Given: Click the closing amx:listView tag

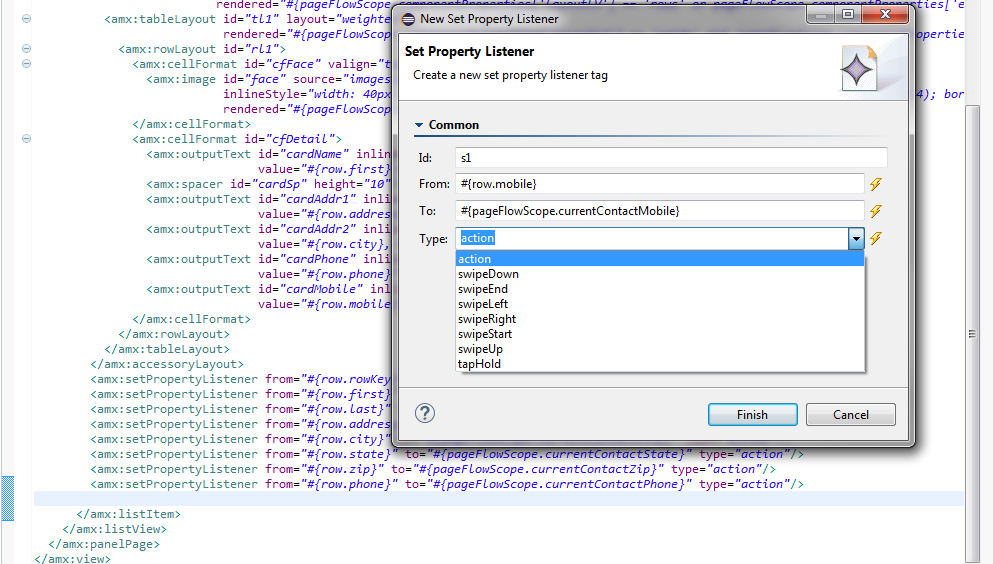Looking at the screenshot, I should pyautogui.click(x=115, y=529).
